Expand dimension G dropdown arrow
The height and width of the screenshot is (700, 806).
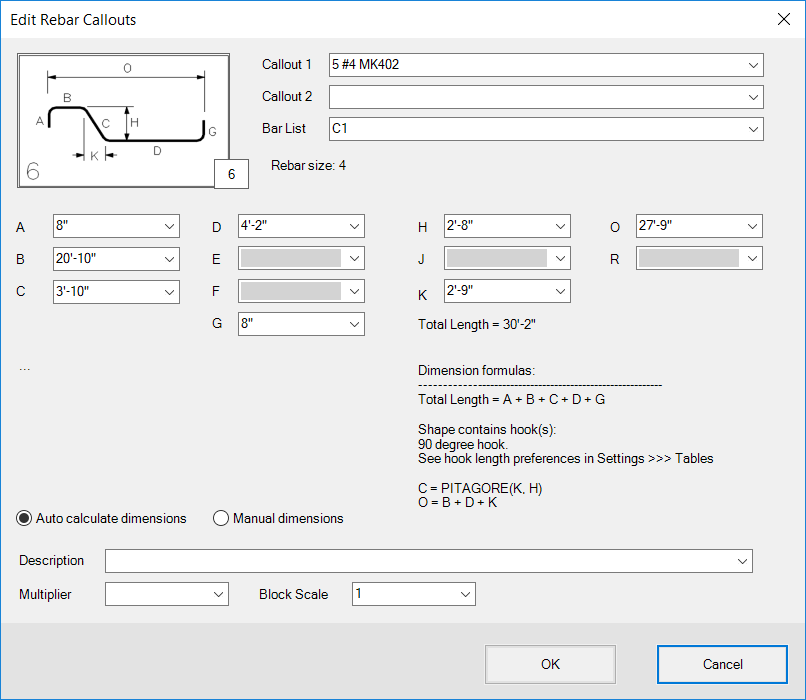pos(354,324)
